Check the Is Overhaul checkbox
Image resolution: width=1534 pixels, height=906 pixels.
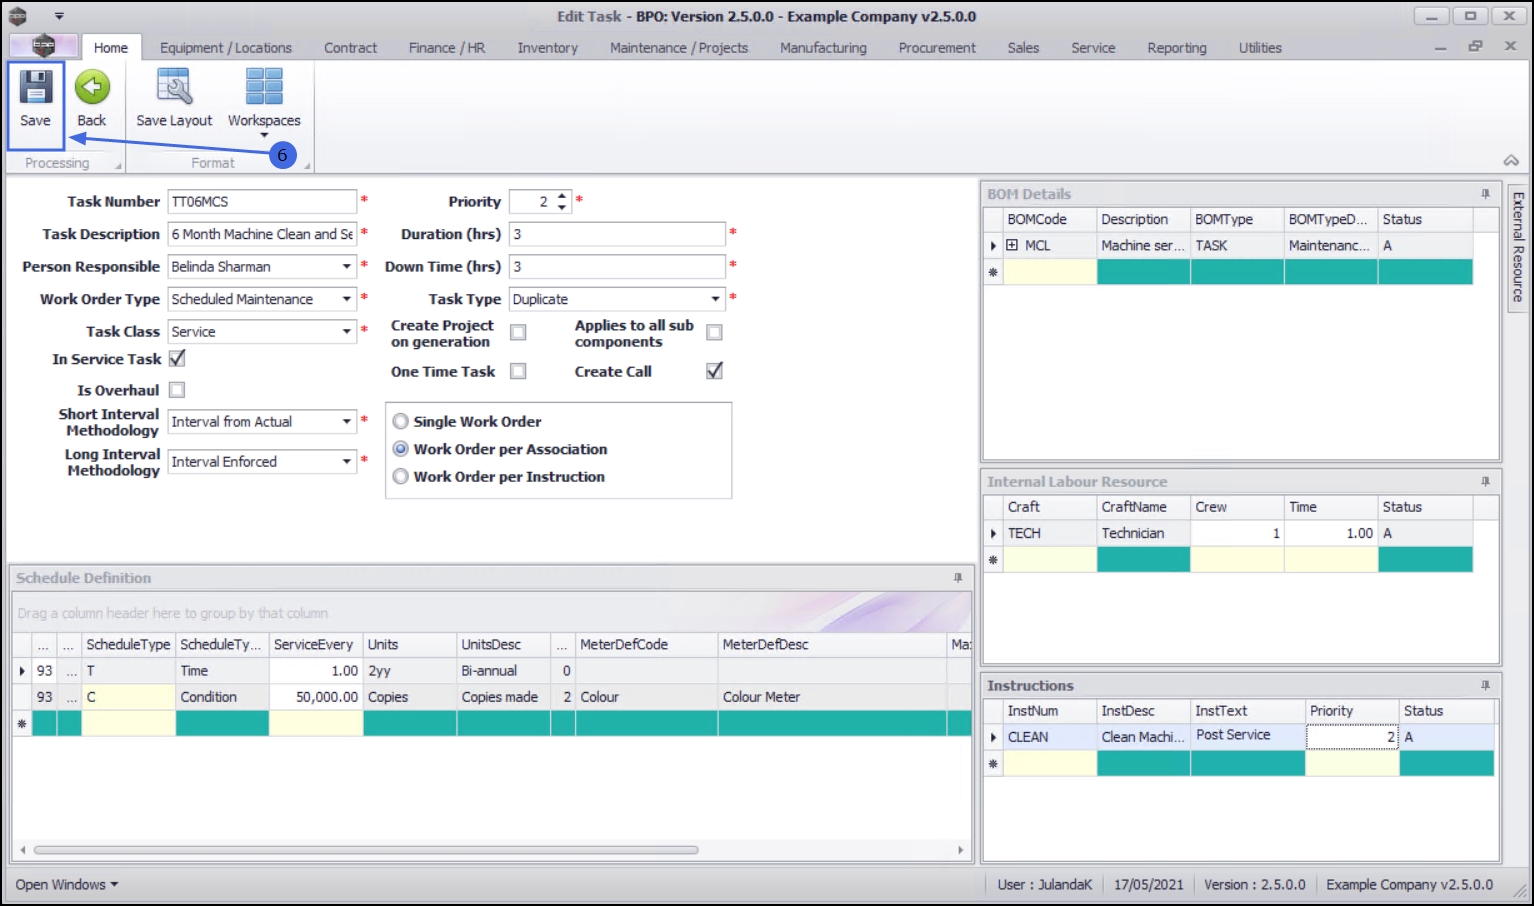click(x=177, y=390)
